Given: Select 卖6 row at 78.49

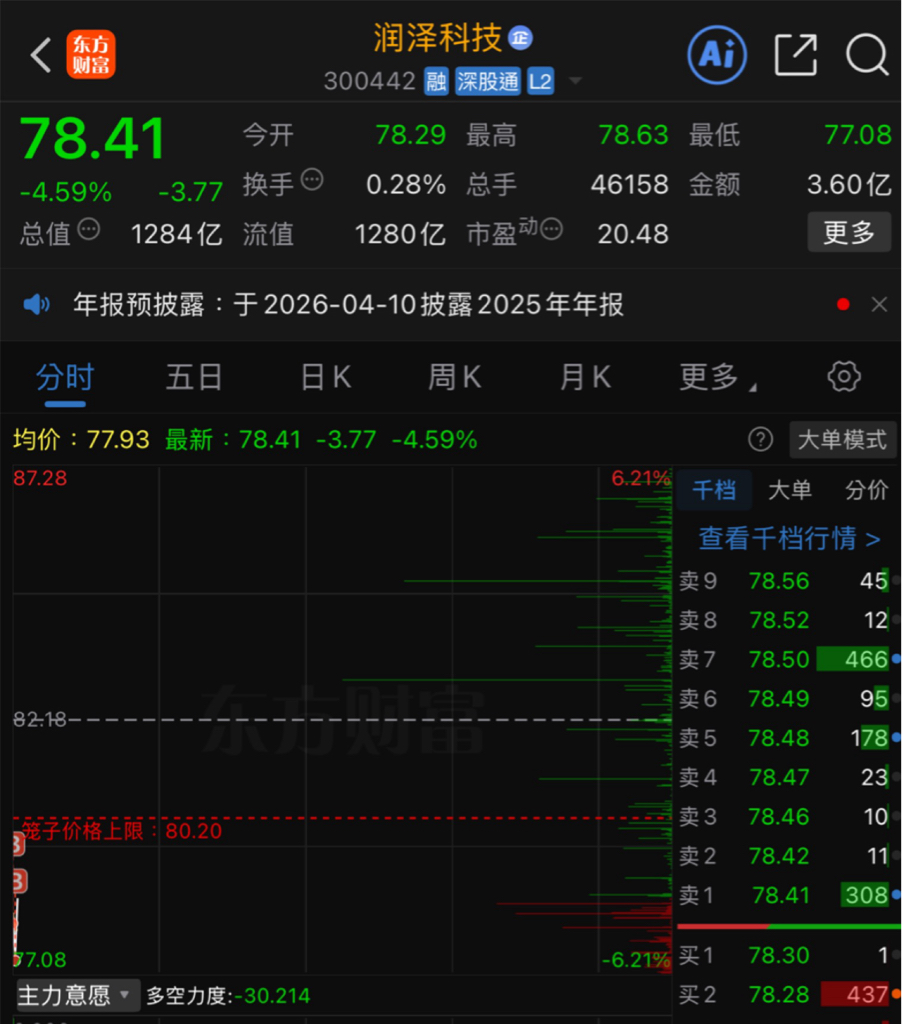Looking at the screenshot, I should 788,698.
